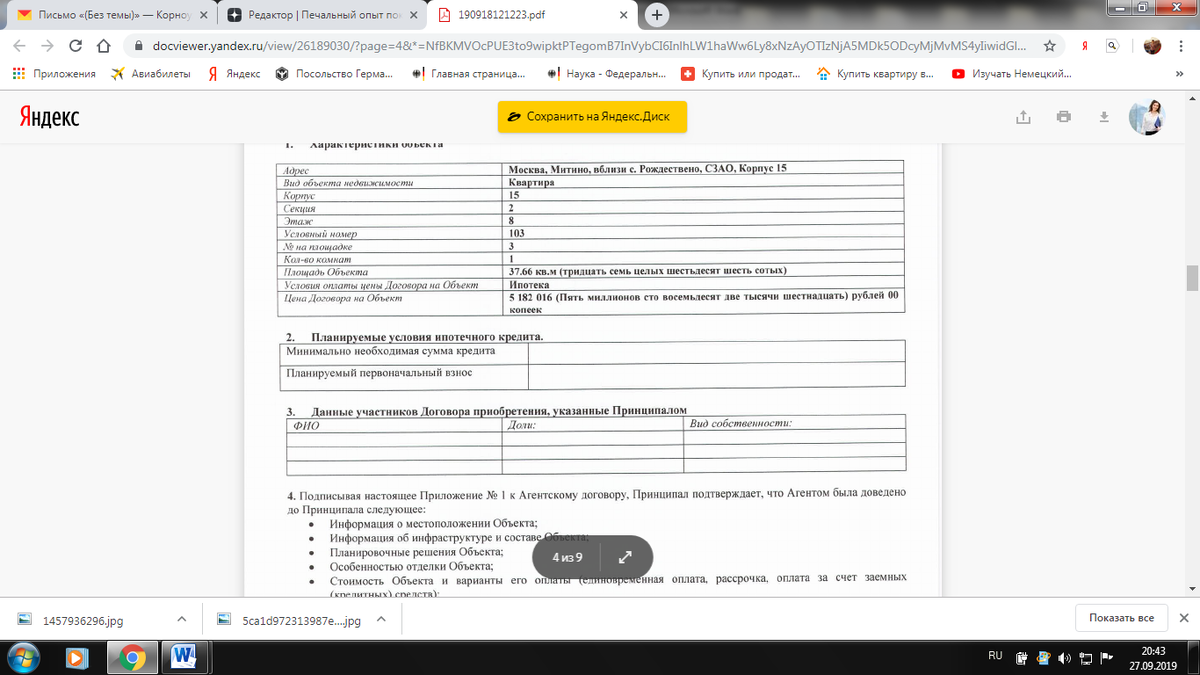Bookmark this page with star icon

(x=1049, y=46)
